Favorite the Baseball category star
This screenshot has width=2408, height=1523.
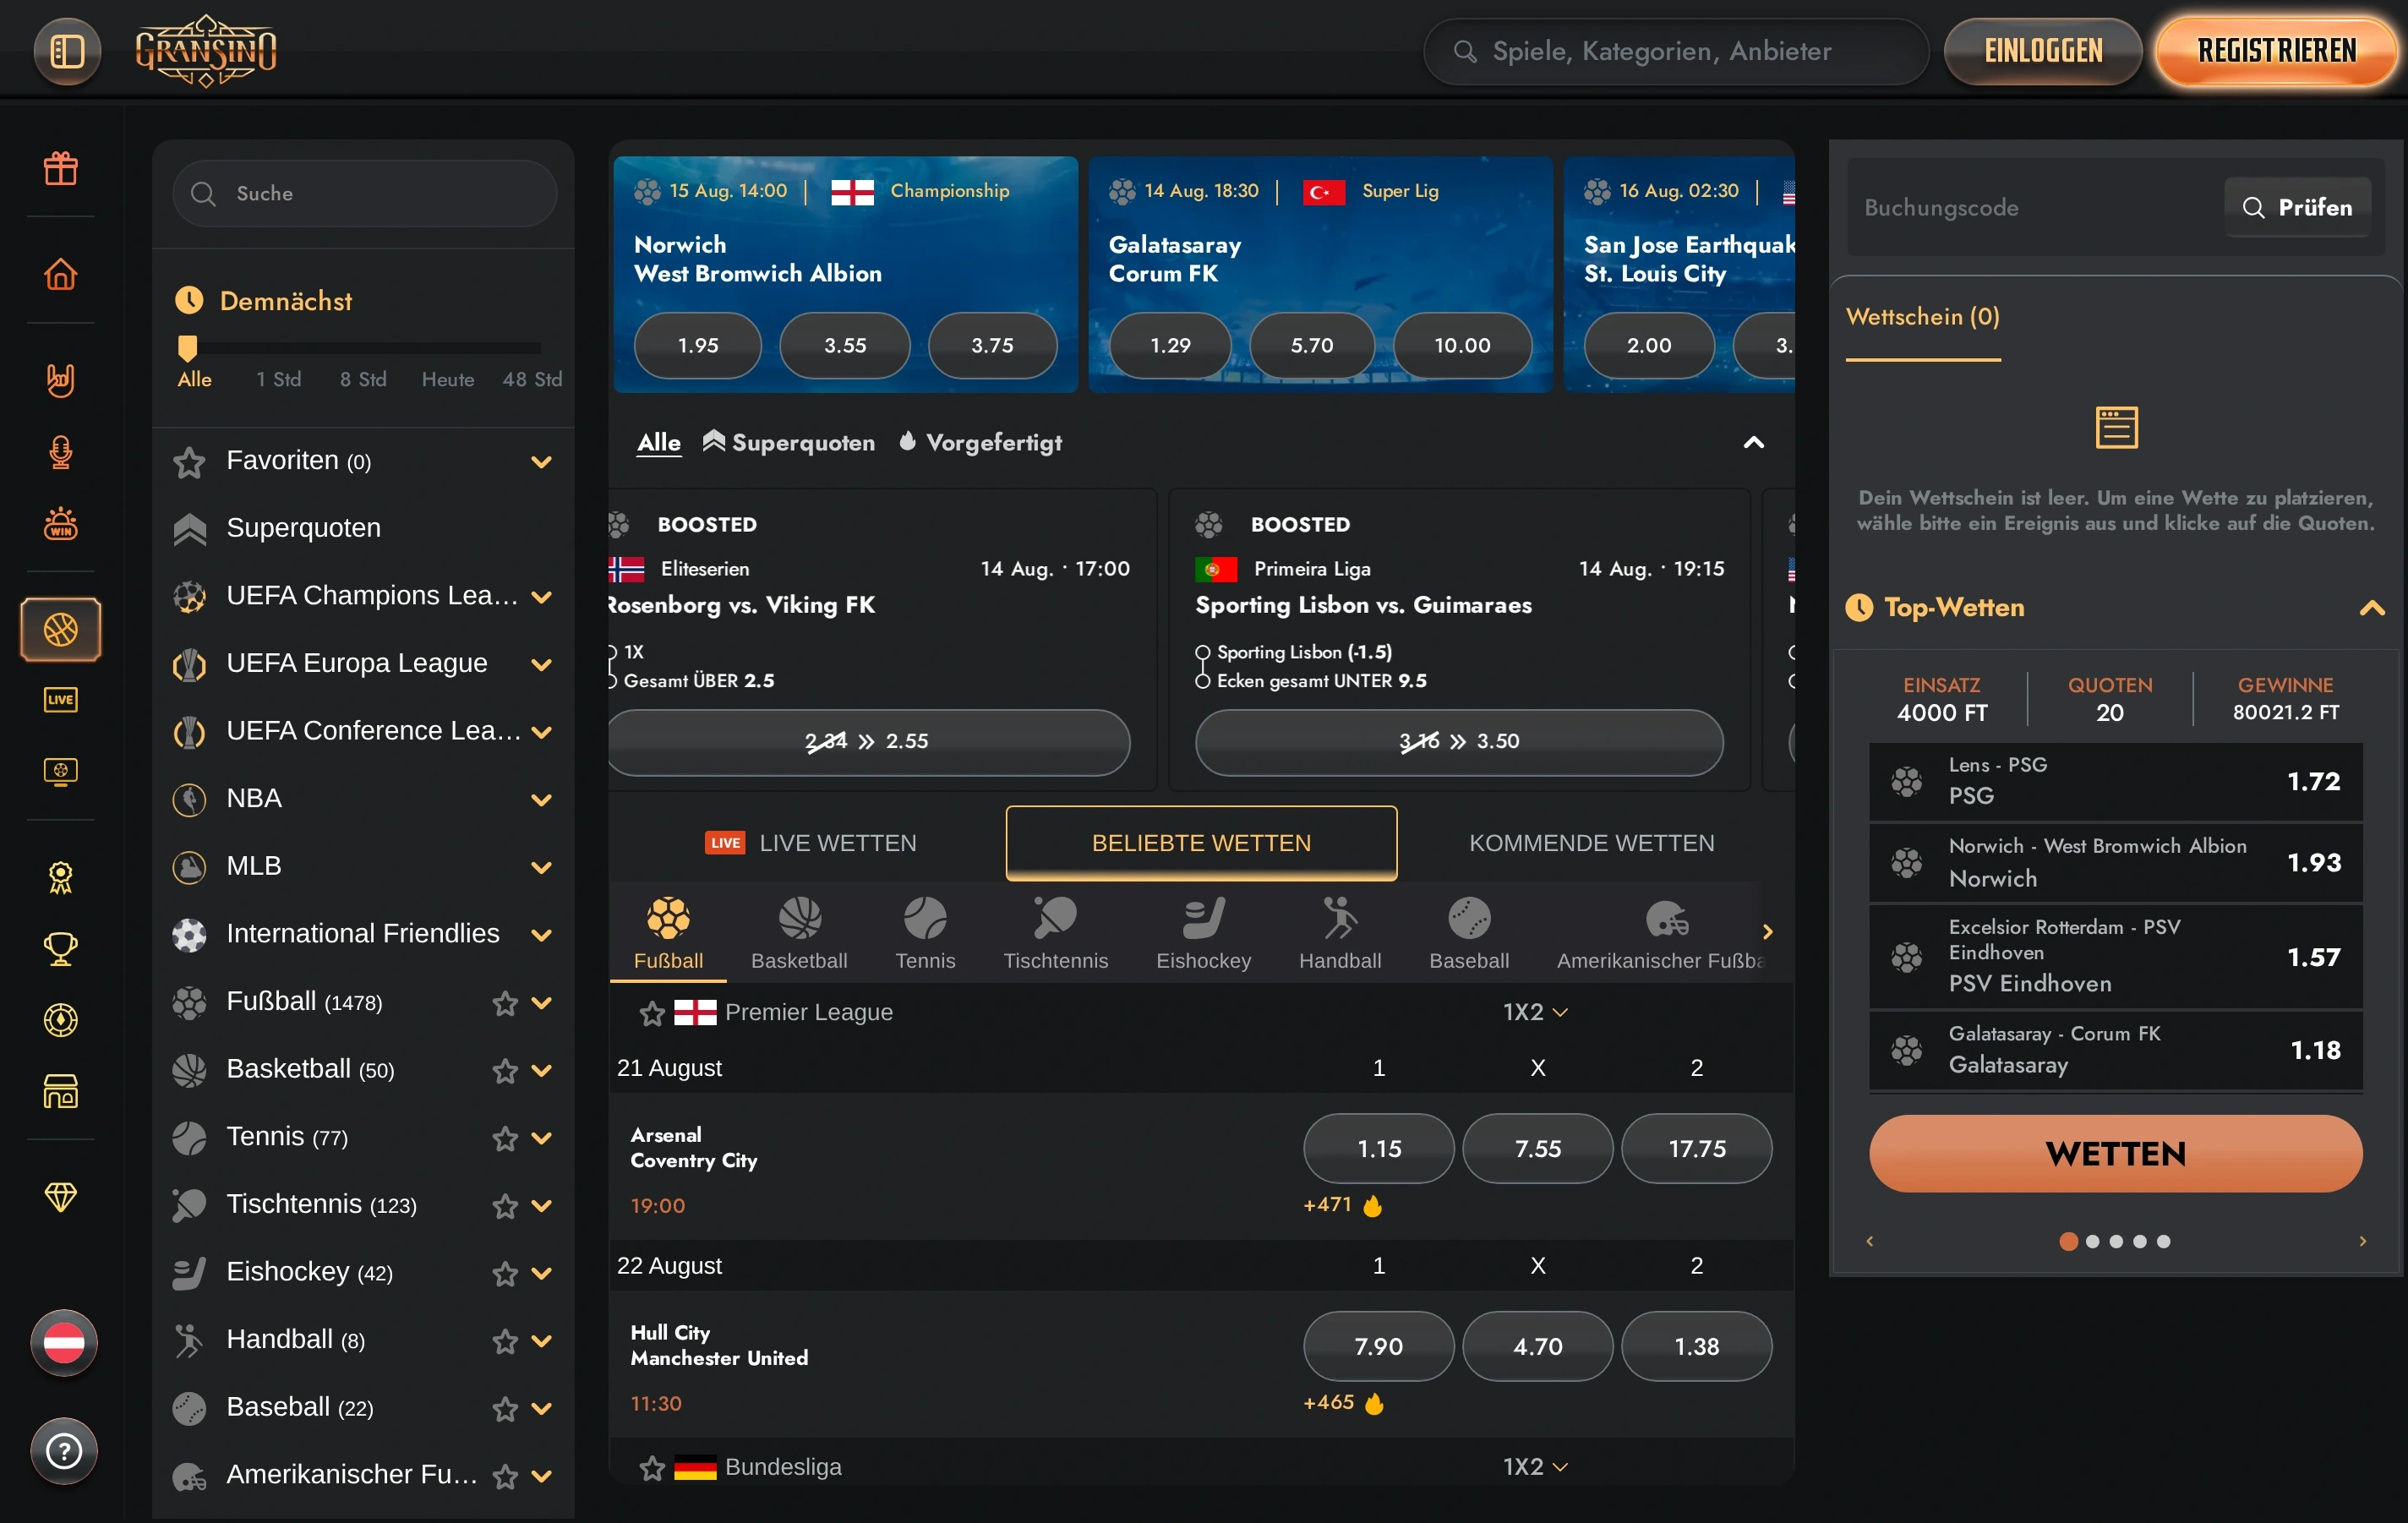click(505, 1408)
